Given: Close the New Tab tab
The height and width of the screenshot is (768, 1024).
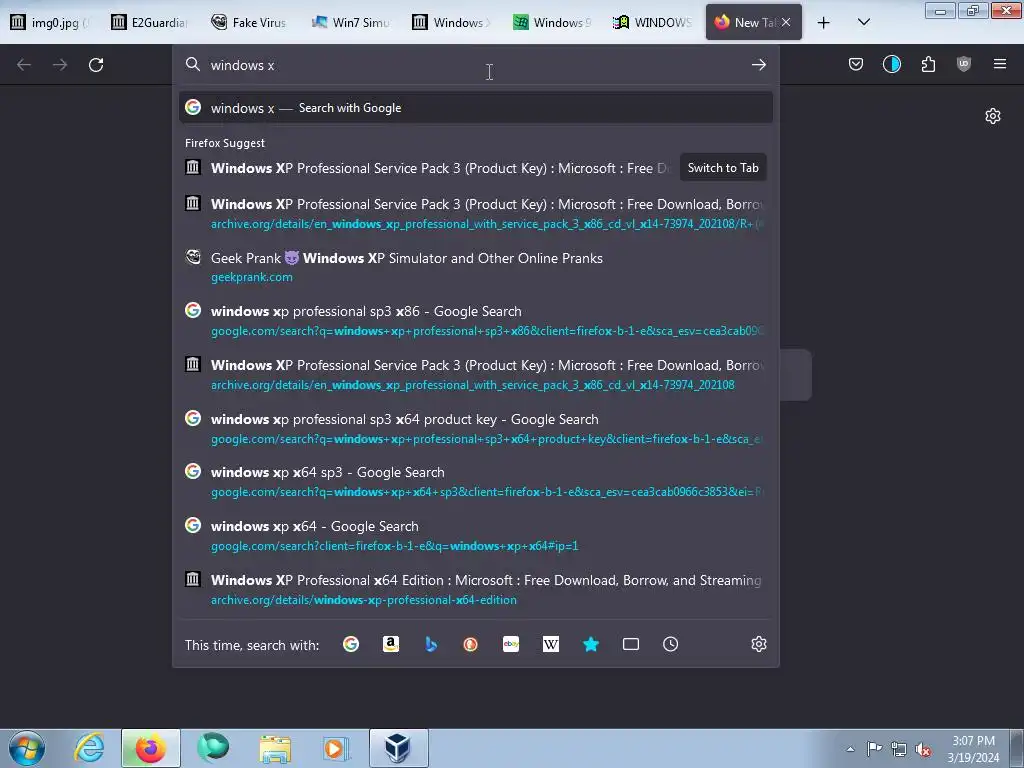Looking at the screenshot, I should 786,22.
